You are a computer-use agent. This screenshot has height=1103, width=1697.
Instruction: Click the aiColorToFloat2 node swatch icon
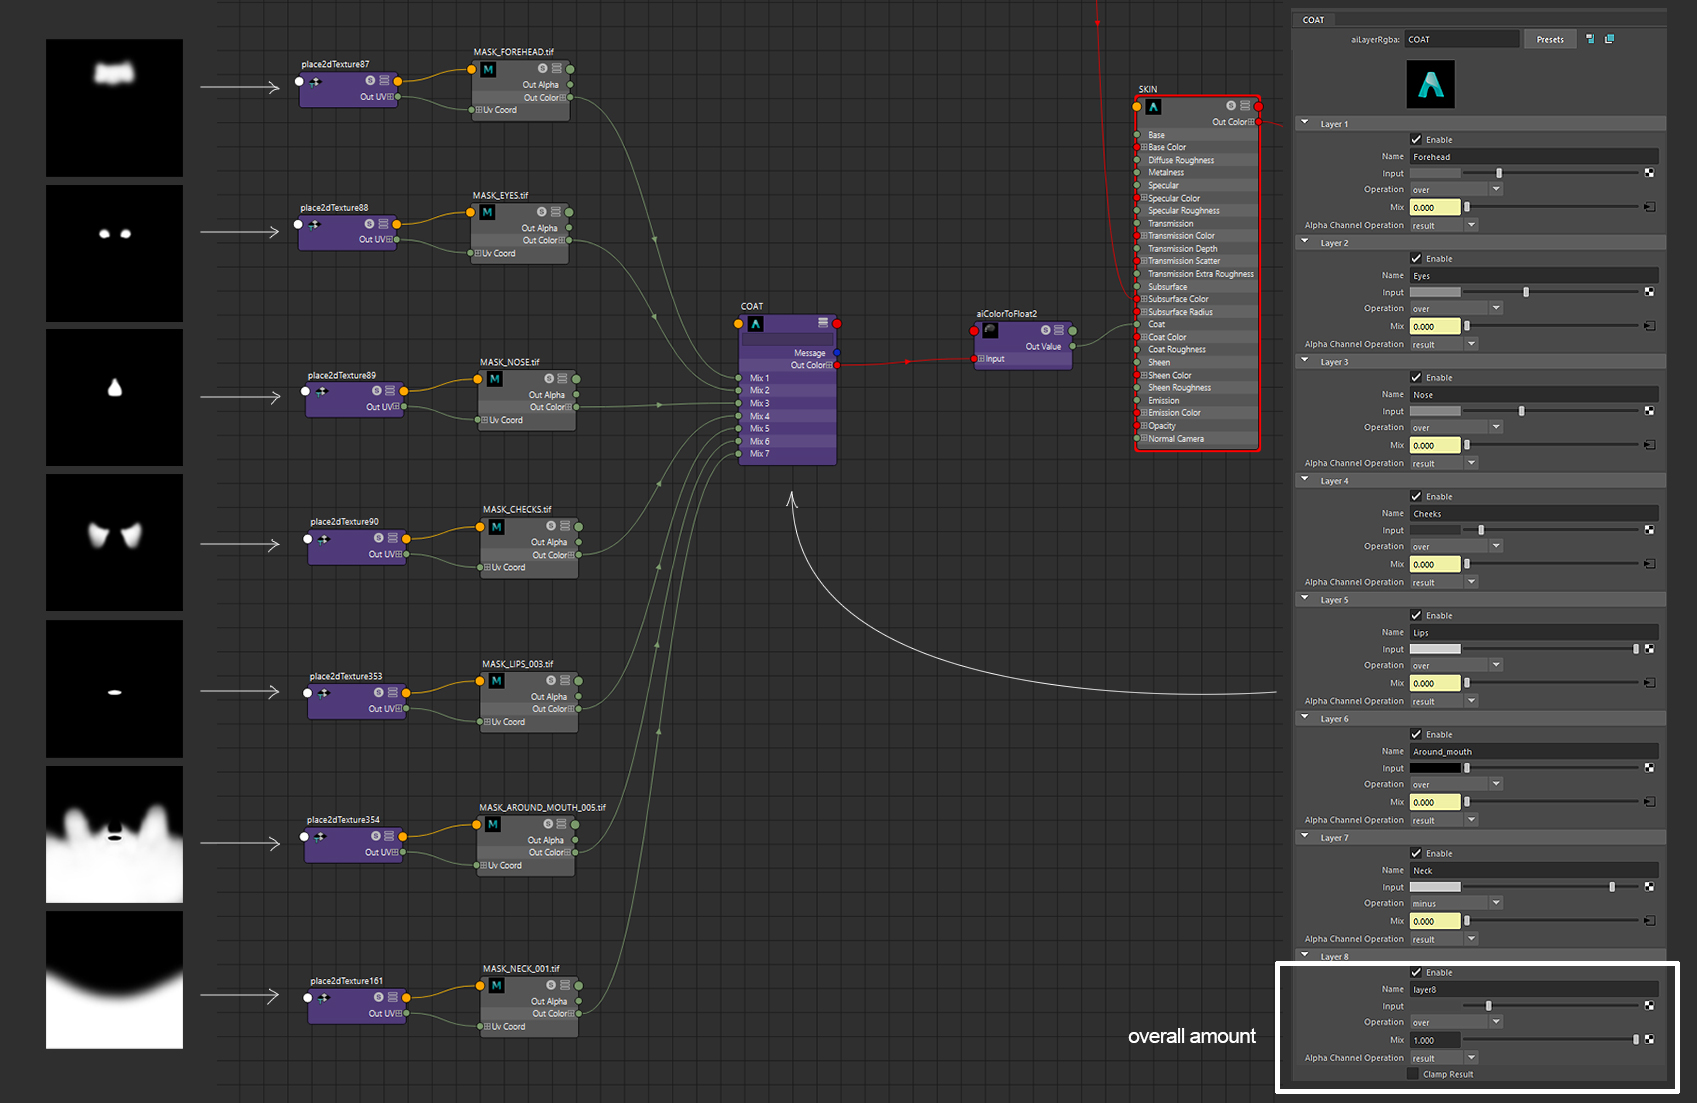coord(990,330)
